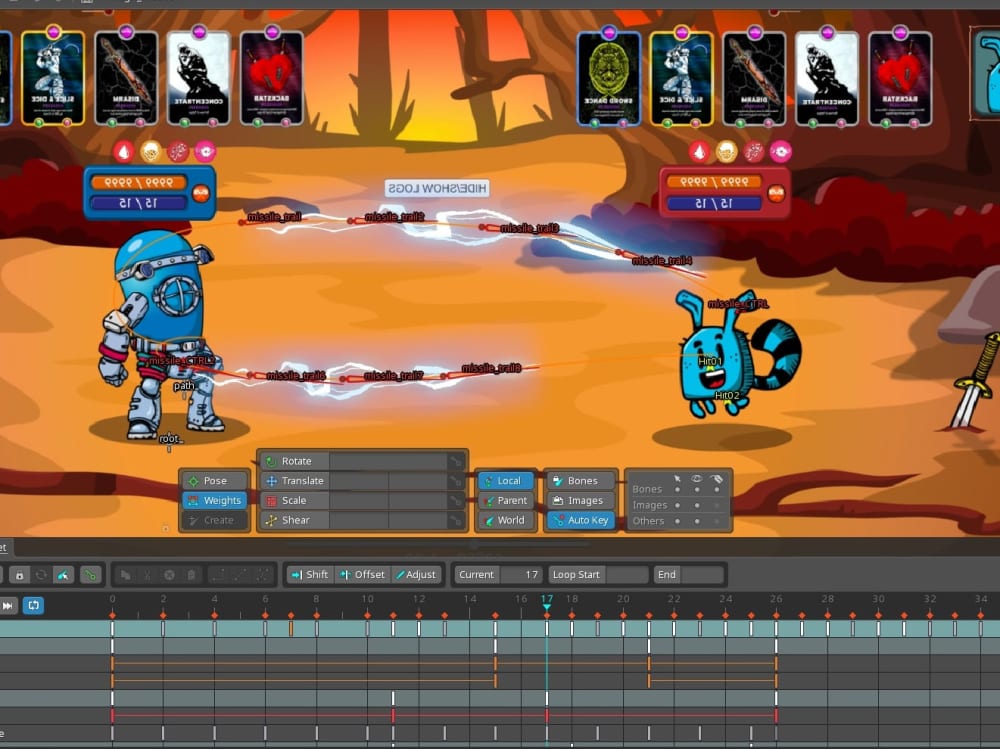This screenshot has height=749, width=1000.
Task: Select the Hit02 bone label
Action: click(726, 396)
